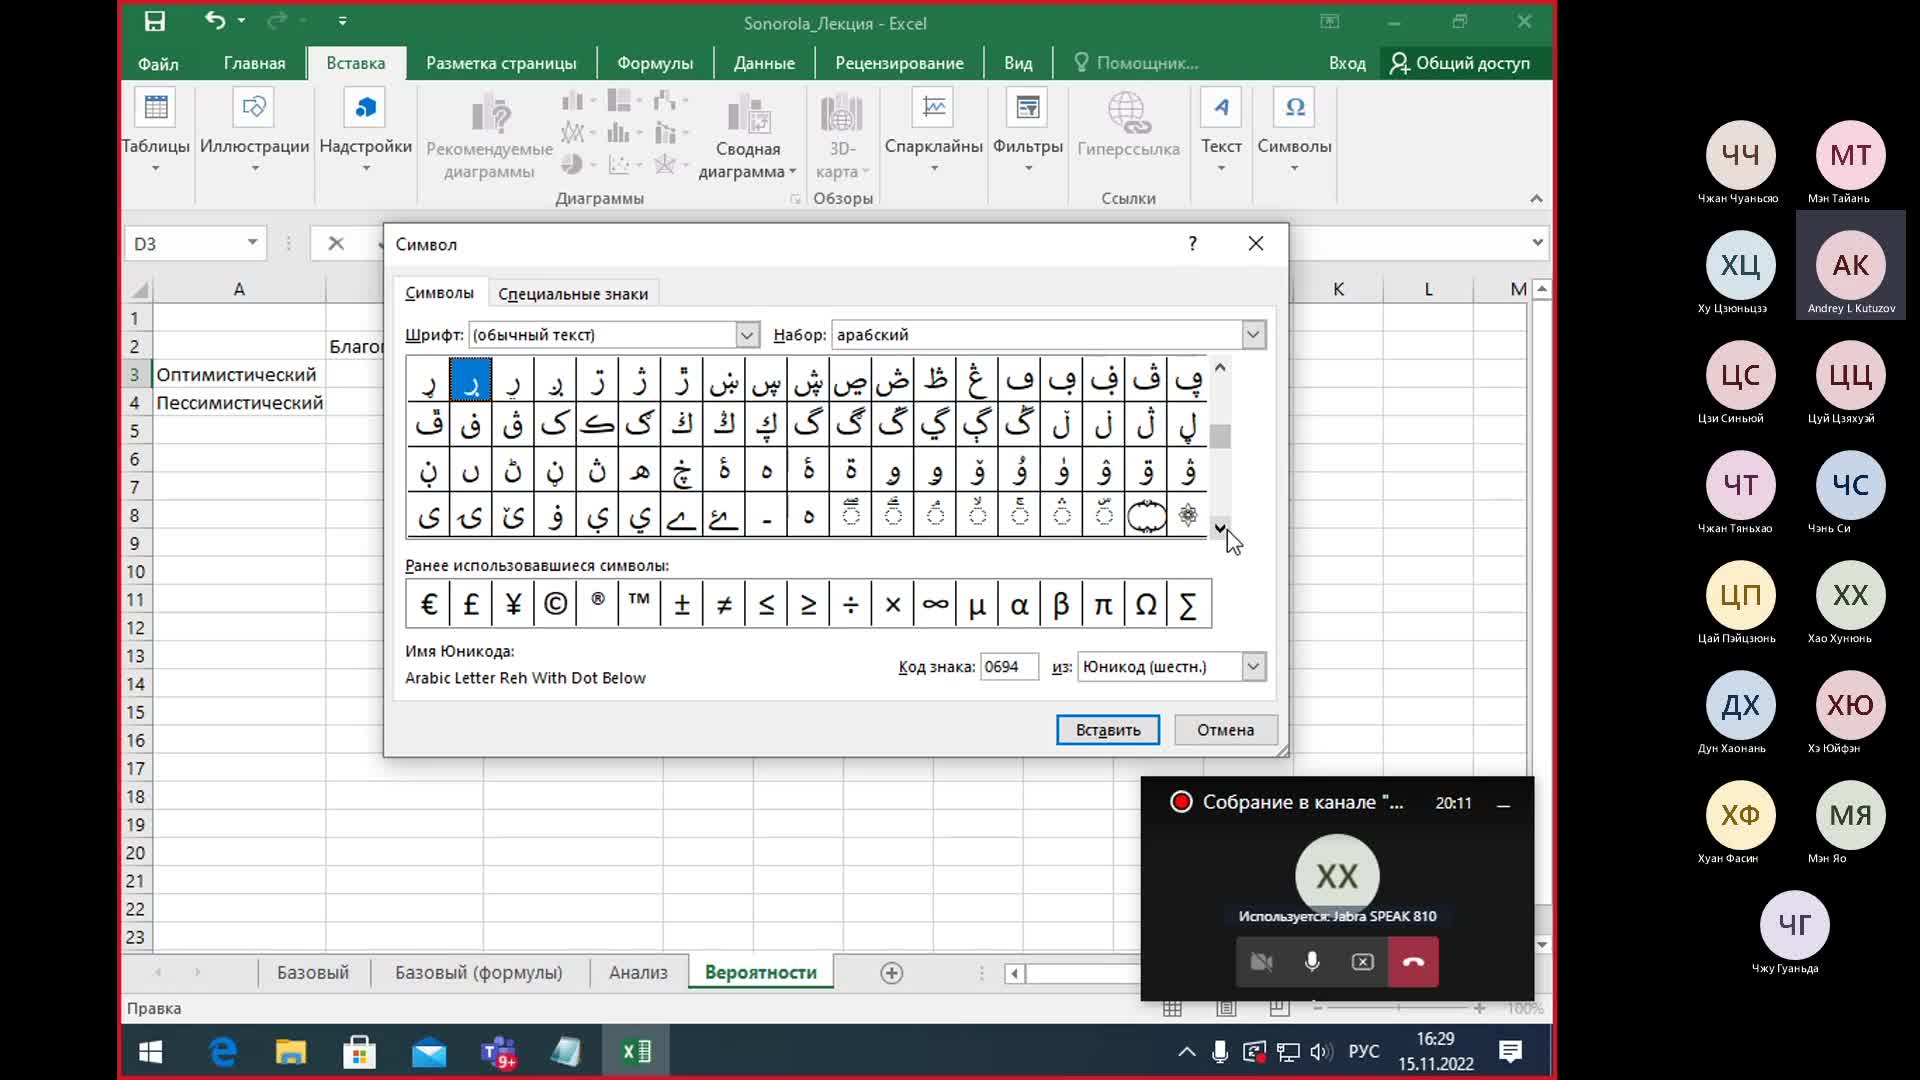1920x1080 pixels.
Task: Open the Symbols (Символы) ribbon group
Action: tap(1294, 130)
